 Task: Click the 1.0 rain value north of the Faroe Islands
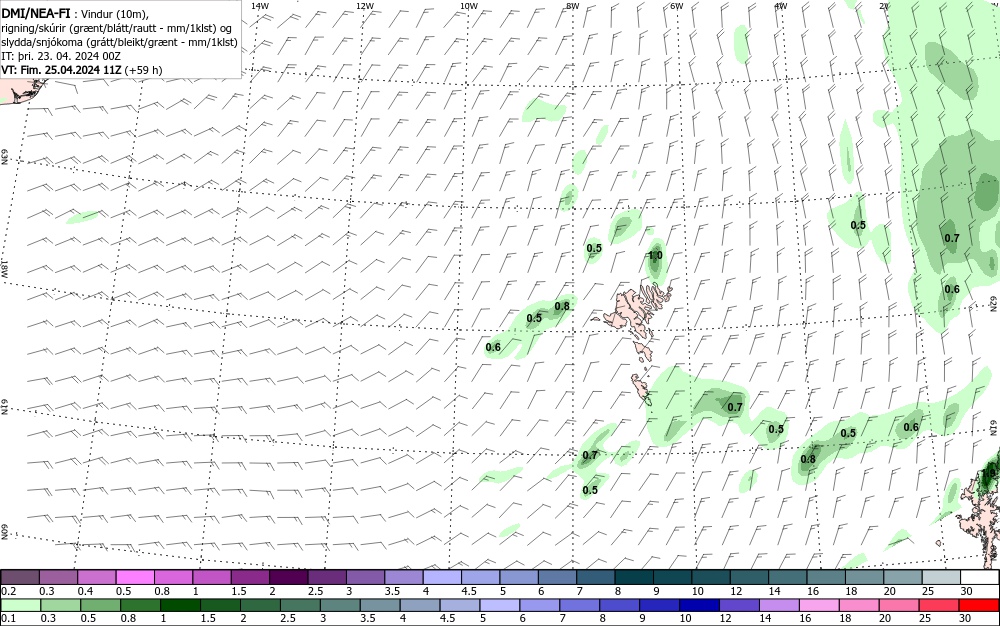point(656,256)
